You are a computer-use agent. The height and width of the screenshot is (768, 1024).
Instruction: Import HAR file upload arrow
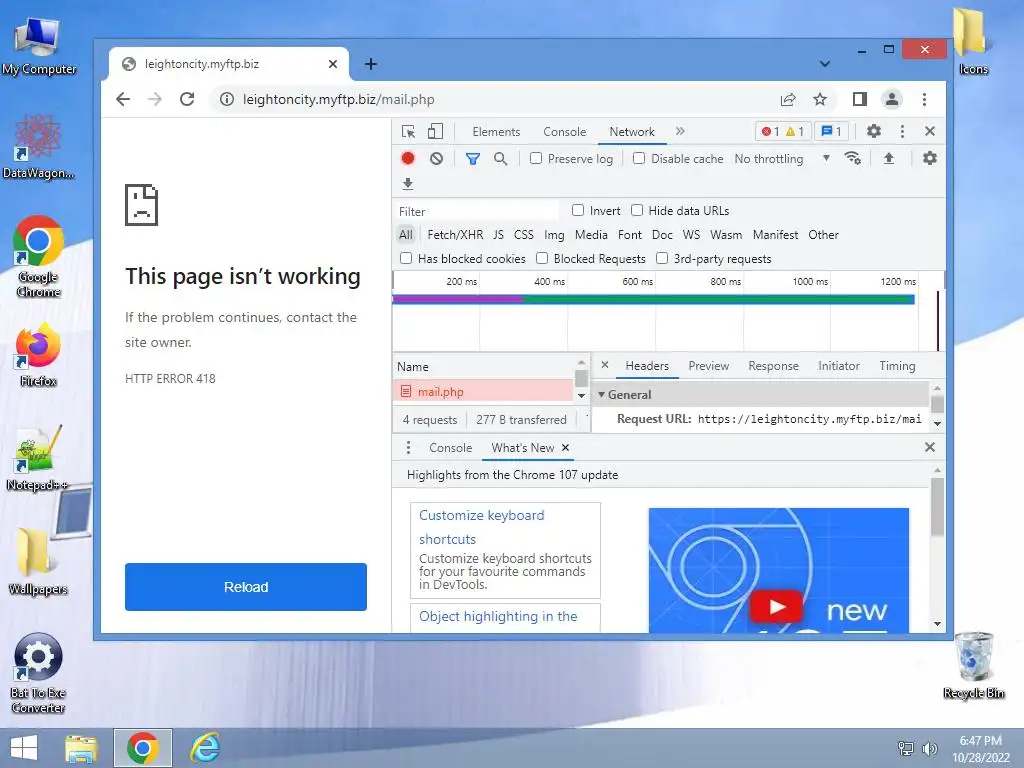889,158
